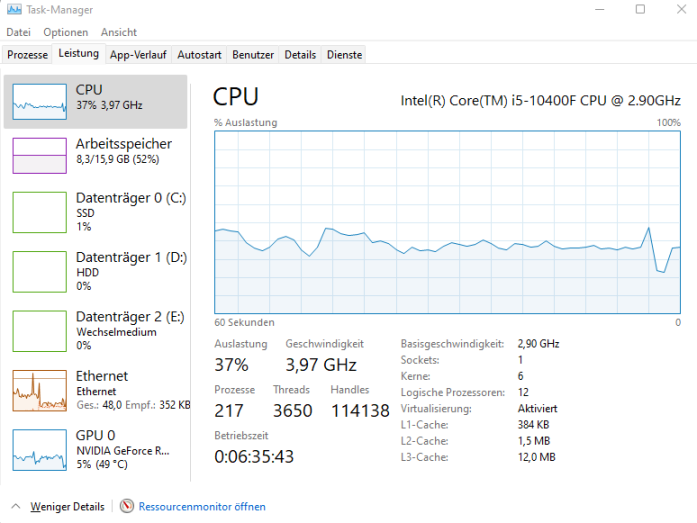Click the Ressourcenmonitor öffnen link
The image size is (697, 523).
coord(202,507)
